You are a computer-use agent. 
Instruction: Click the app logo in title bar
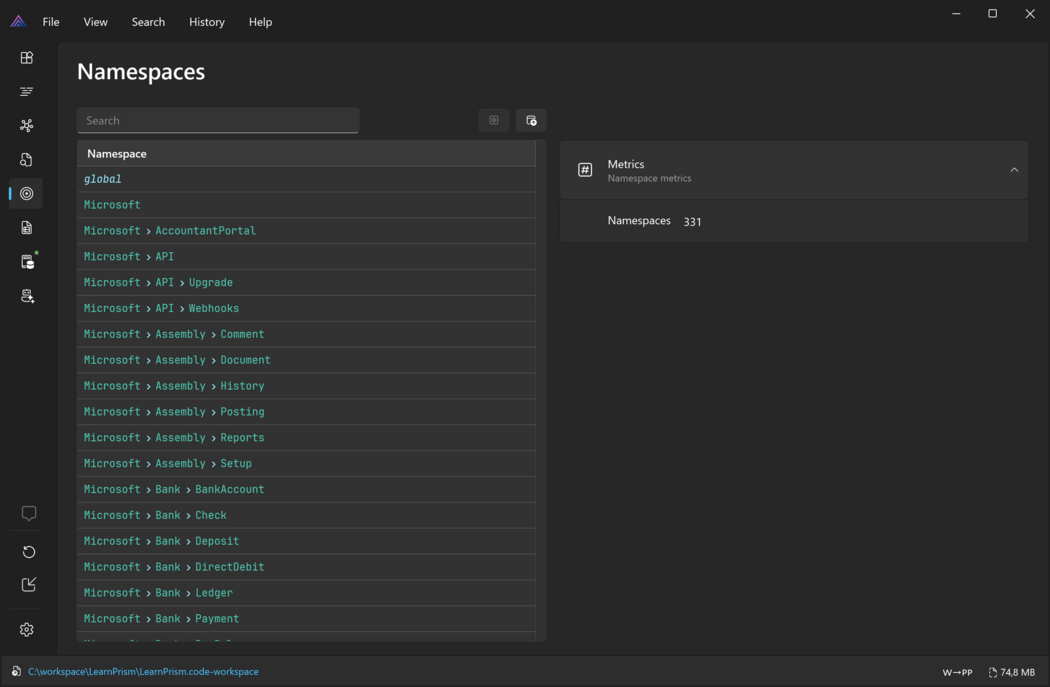(18, 21)
